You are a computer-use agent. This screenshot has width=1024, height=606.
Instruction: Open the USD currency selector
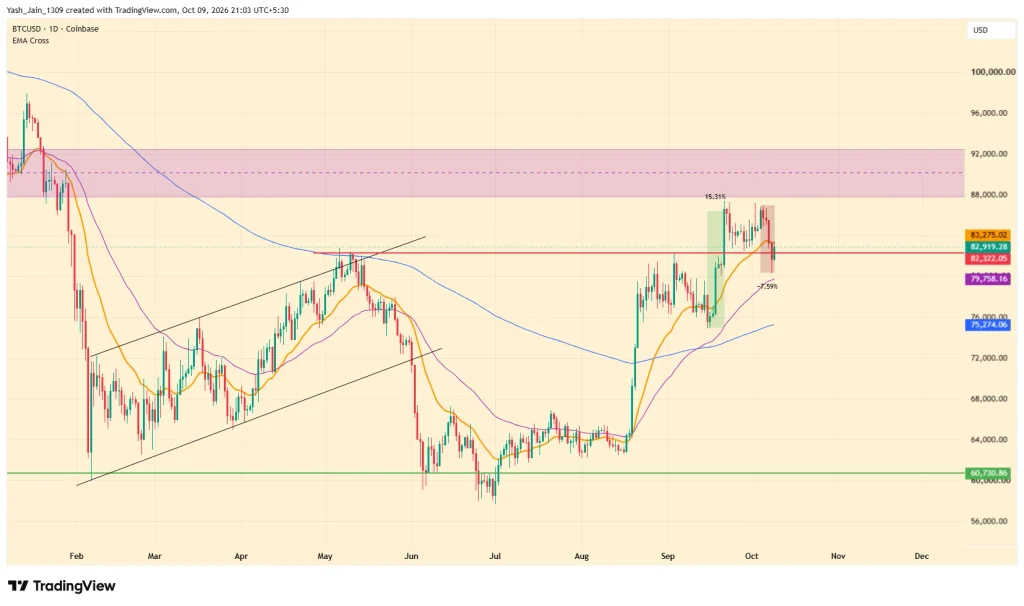[990, 30]
